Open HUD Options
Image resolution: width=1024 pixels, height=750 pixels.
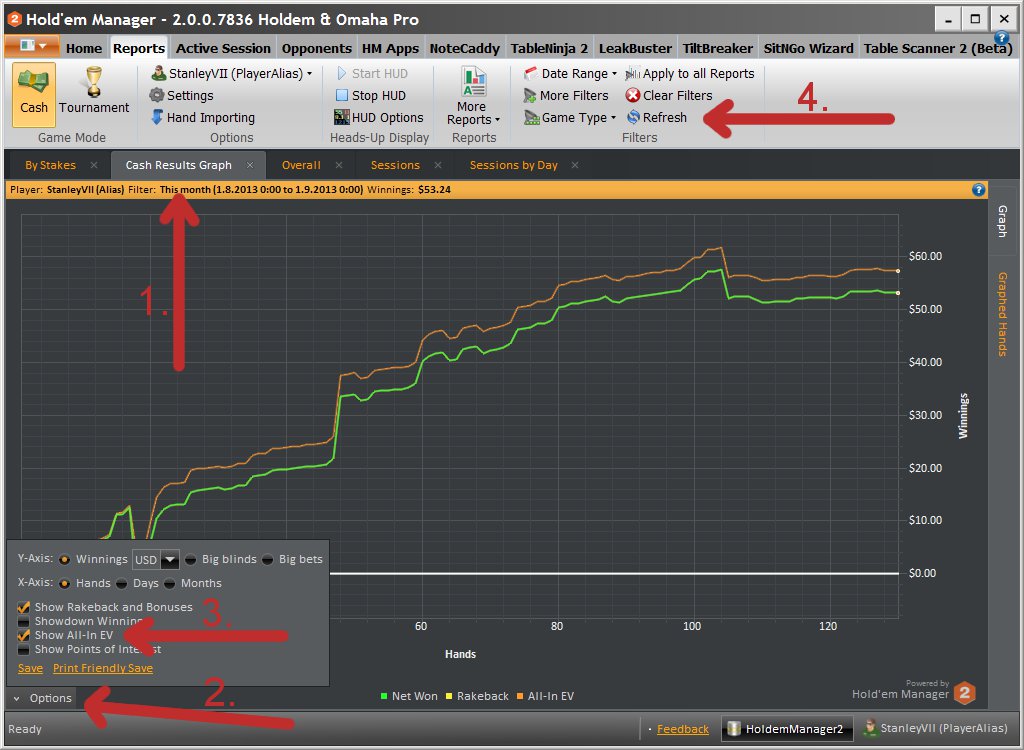[379, 118]
